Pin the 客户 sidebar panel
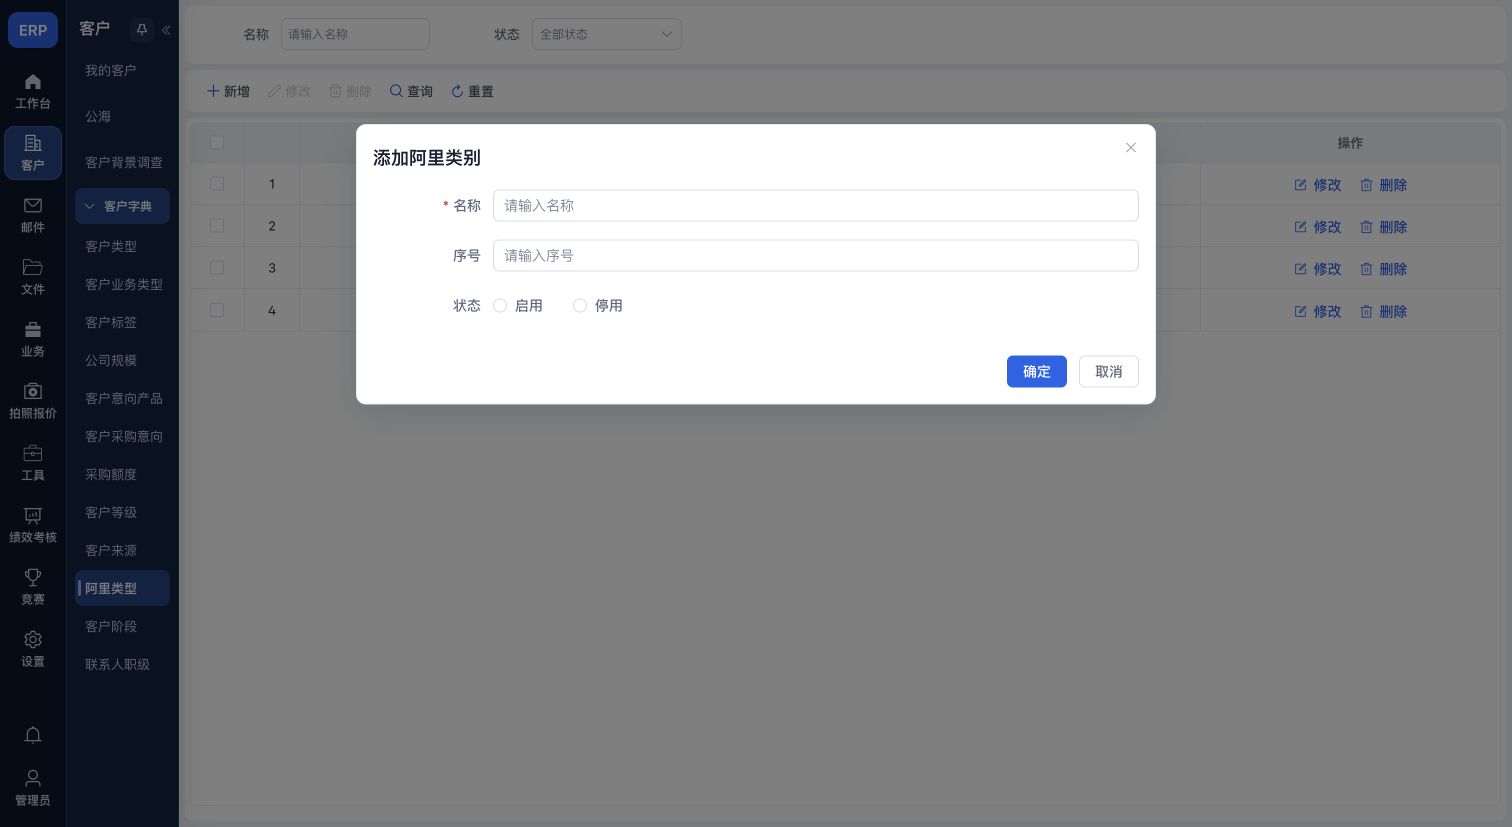The width and height of the screenshot is (1512, 827). [142, 30]
